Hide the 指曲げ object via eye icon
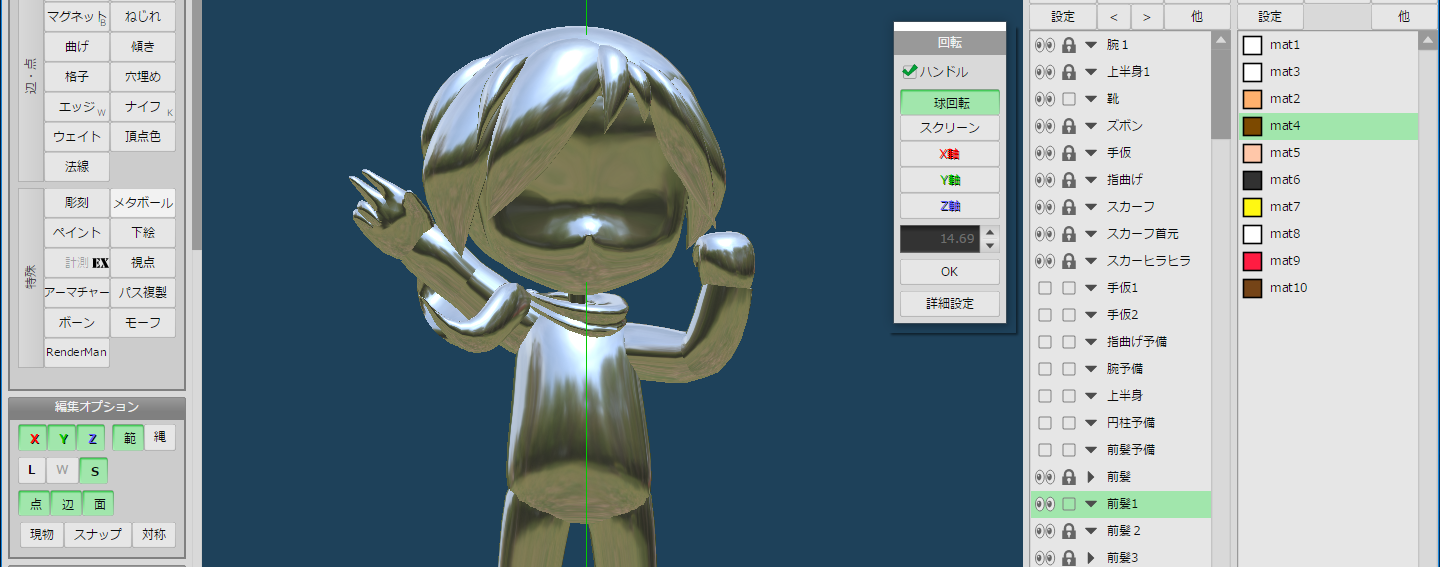The image size is (1440, 567). [1045, 180]
